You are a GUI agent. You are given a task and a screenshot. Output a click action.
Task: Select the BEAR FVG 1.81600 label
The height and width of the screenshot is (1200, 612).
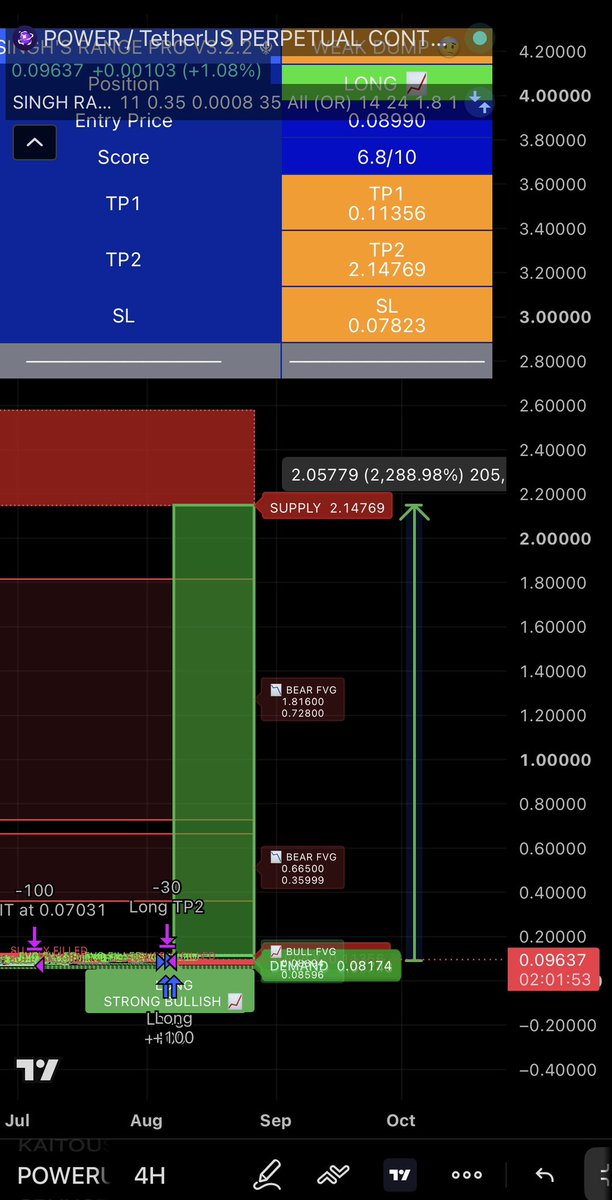[x=304, y=700]
